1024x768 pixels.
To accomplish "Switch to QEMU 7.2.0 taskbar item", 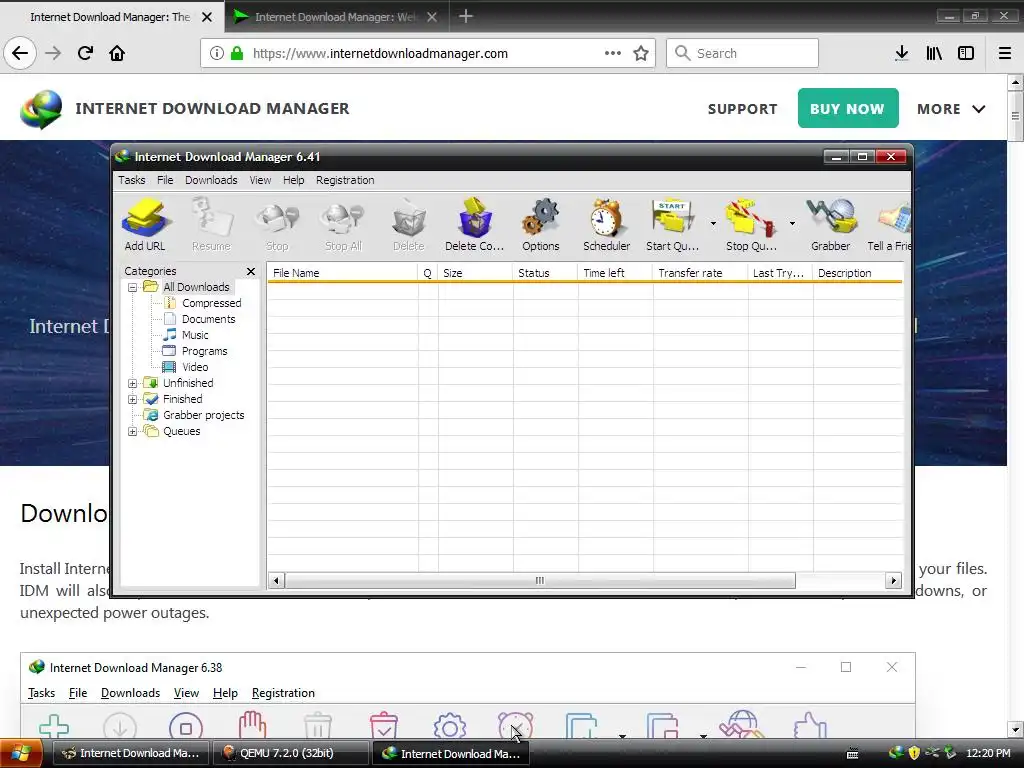I will pyautogui.click(x=291, y=754).
